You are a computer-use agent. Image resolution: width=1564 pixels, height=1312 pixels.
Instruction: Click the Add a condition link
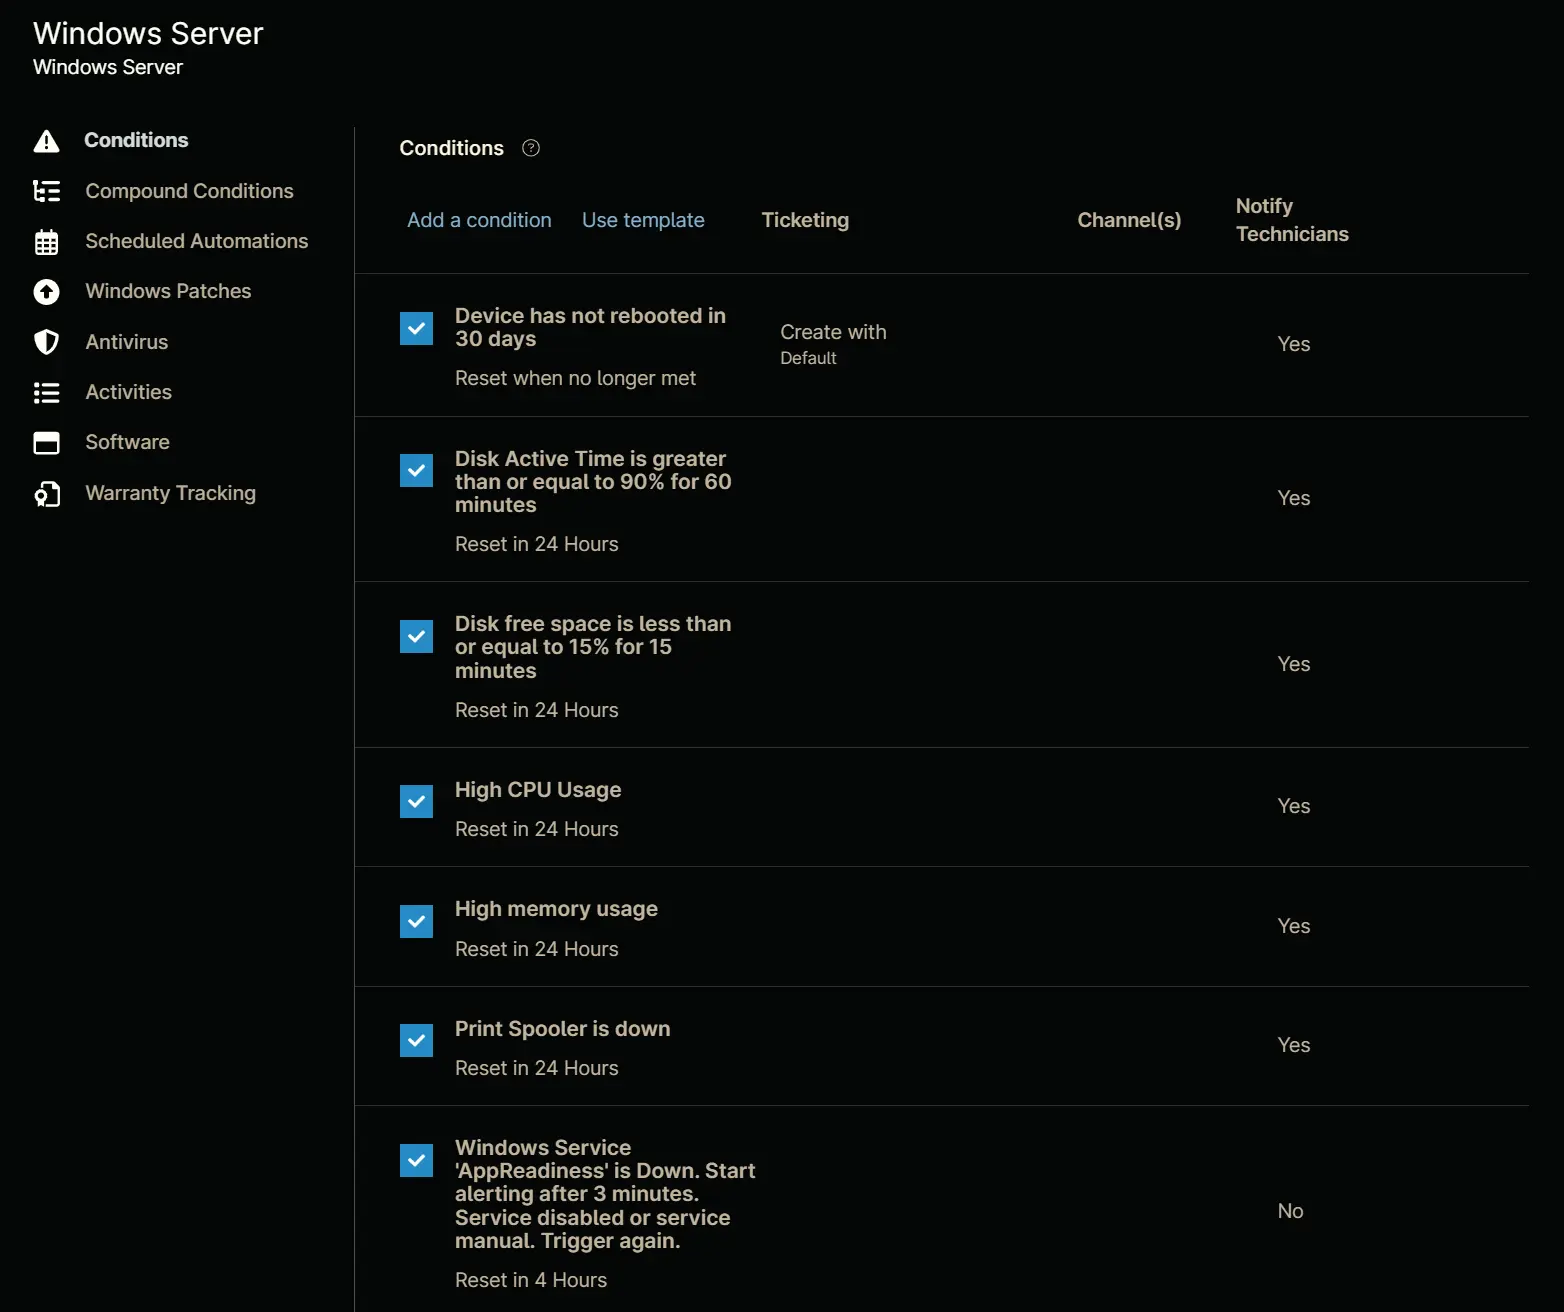(479, 220)
